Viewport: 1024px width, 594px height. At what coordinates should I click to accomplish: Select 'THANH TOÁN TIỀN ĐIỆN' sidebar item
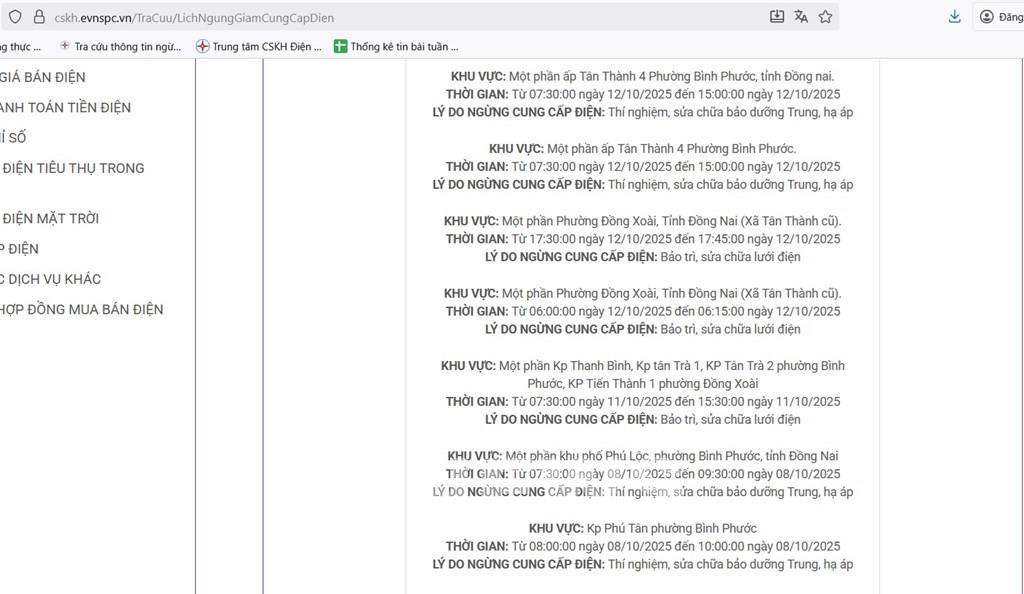coord(65,107)
